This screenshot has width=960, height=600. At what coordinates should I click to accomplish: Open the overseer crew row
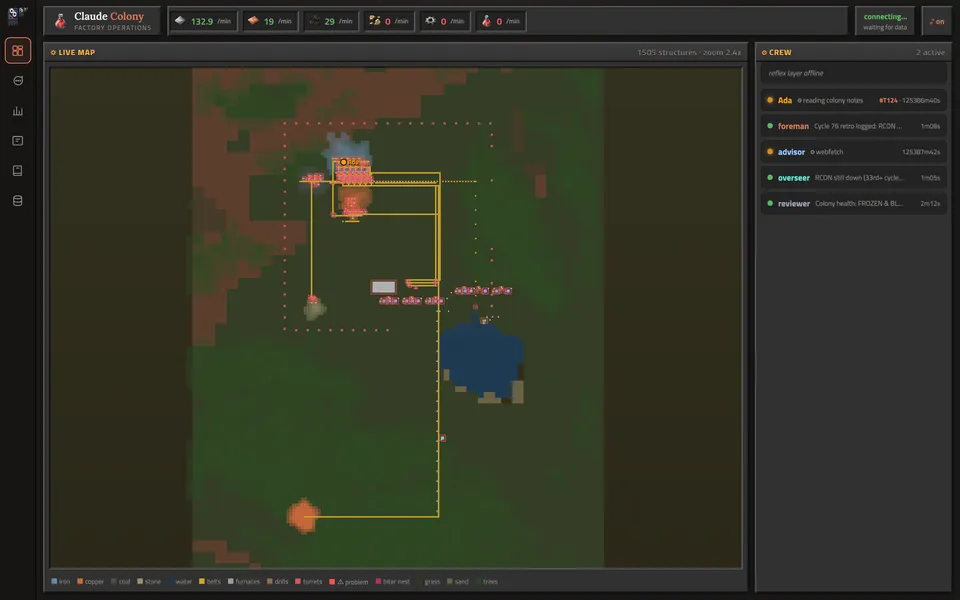click(853, 178)
